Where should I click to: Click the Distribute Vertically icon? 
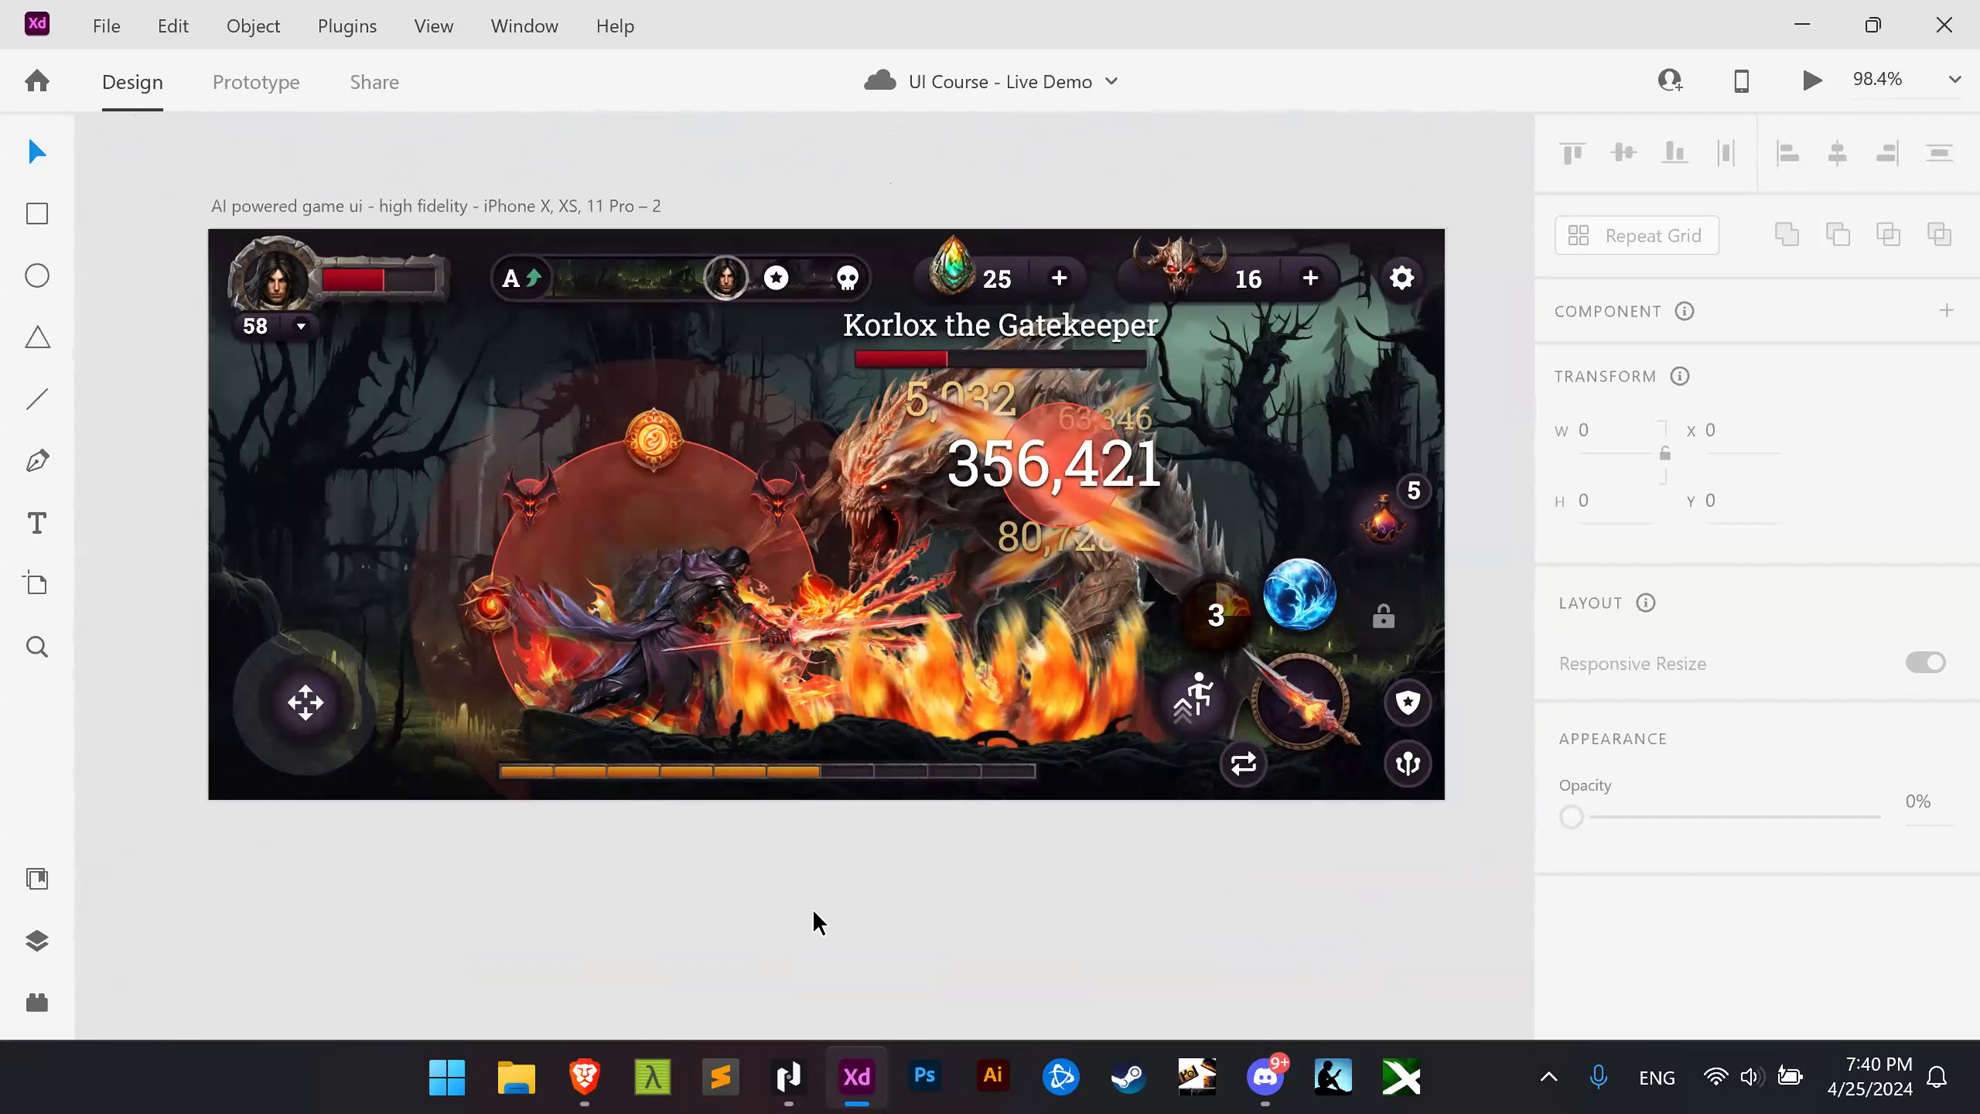pos(1940,153)
